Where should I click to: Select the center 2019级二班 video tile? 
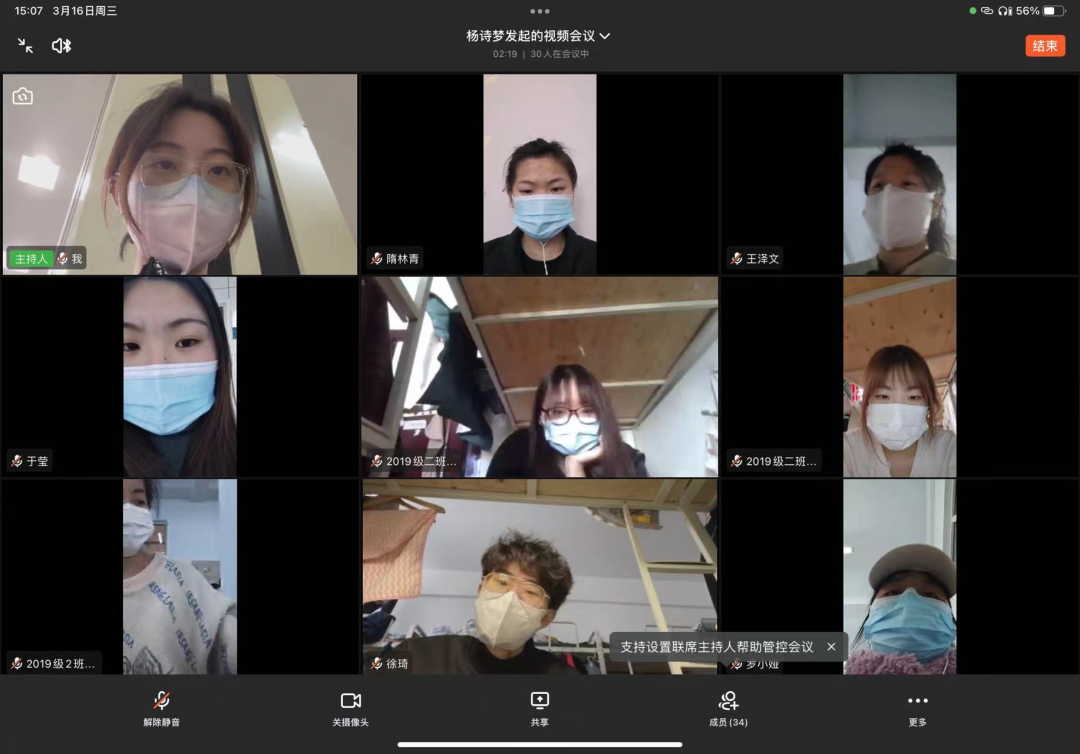540,377
